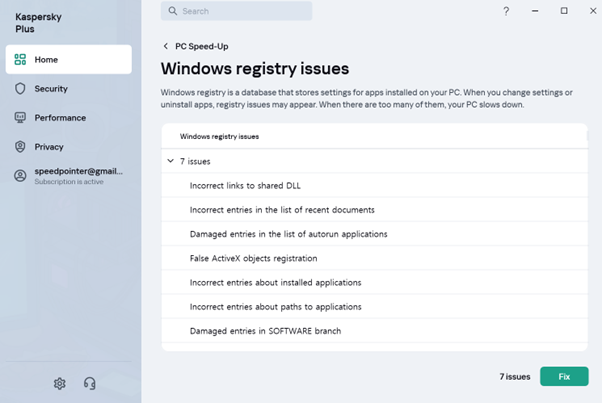The width and height of the screenshot is (602, 403).
Task: Click the Privacy badge icon
Action: (x=20, y=147)
